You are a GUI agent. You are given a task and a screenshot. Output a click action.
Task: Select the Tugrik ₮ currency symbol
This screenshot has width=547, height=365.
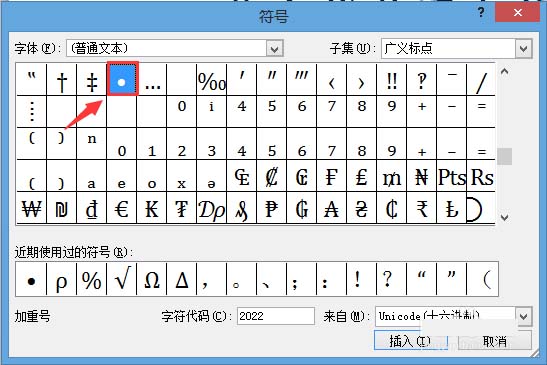click(x=182, y=208)
